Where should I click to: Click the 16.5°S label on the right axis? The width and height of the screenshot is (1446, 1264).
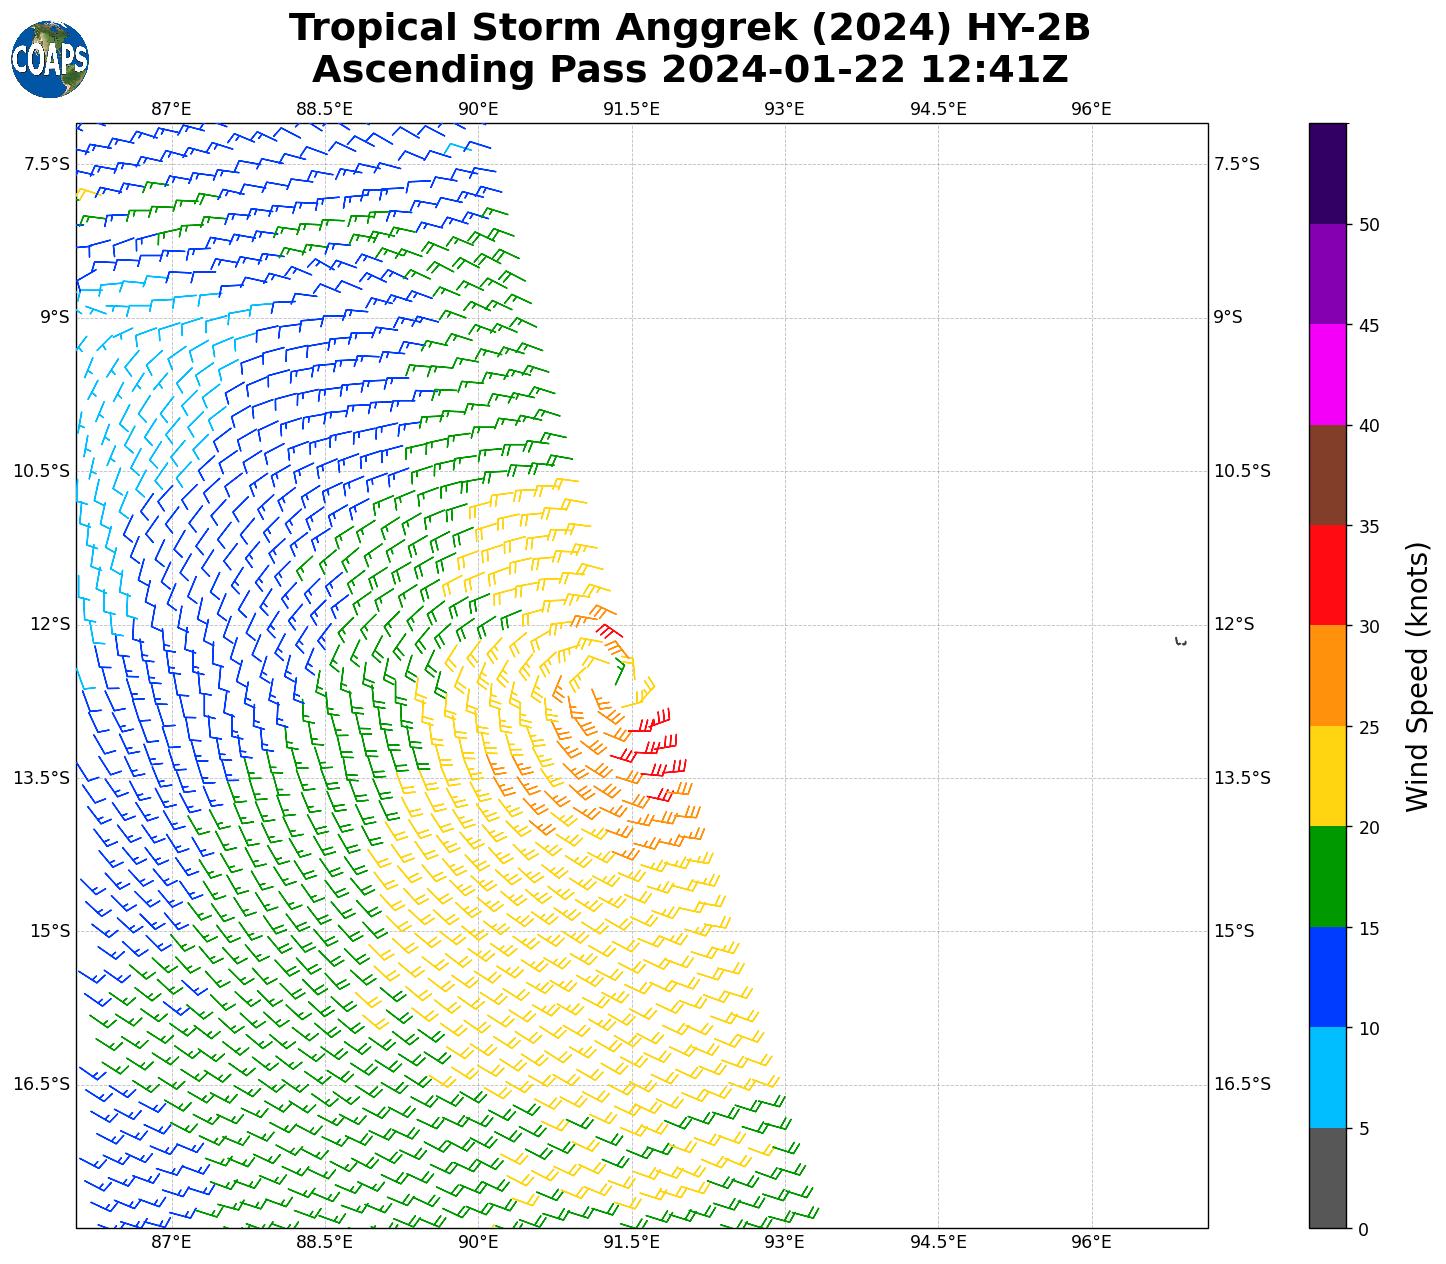point(1241,1084)
